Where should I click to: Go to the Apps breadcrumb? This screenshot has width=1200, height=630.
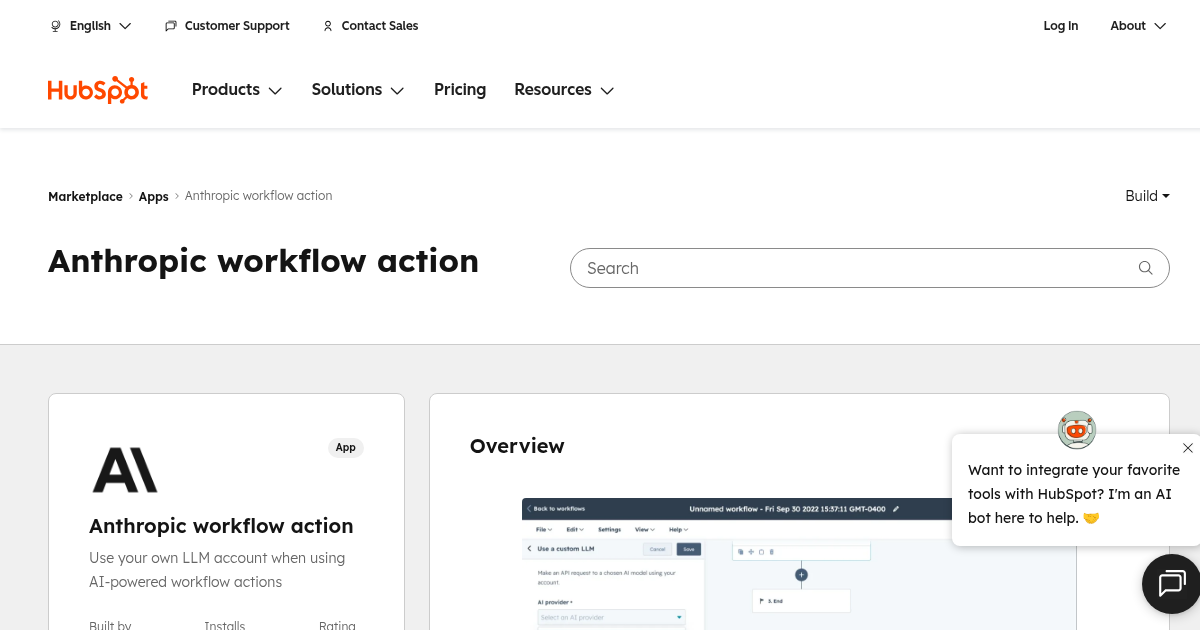point(153,196)
